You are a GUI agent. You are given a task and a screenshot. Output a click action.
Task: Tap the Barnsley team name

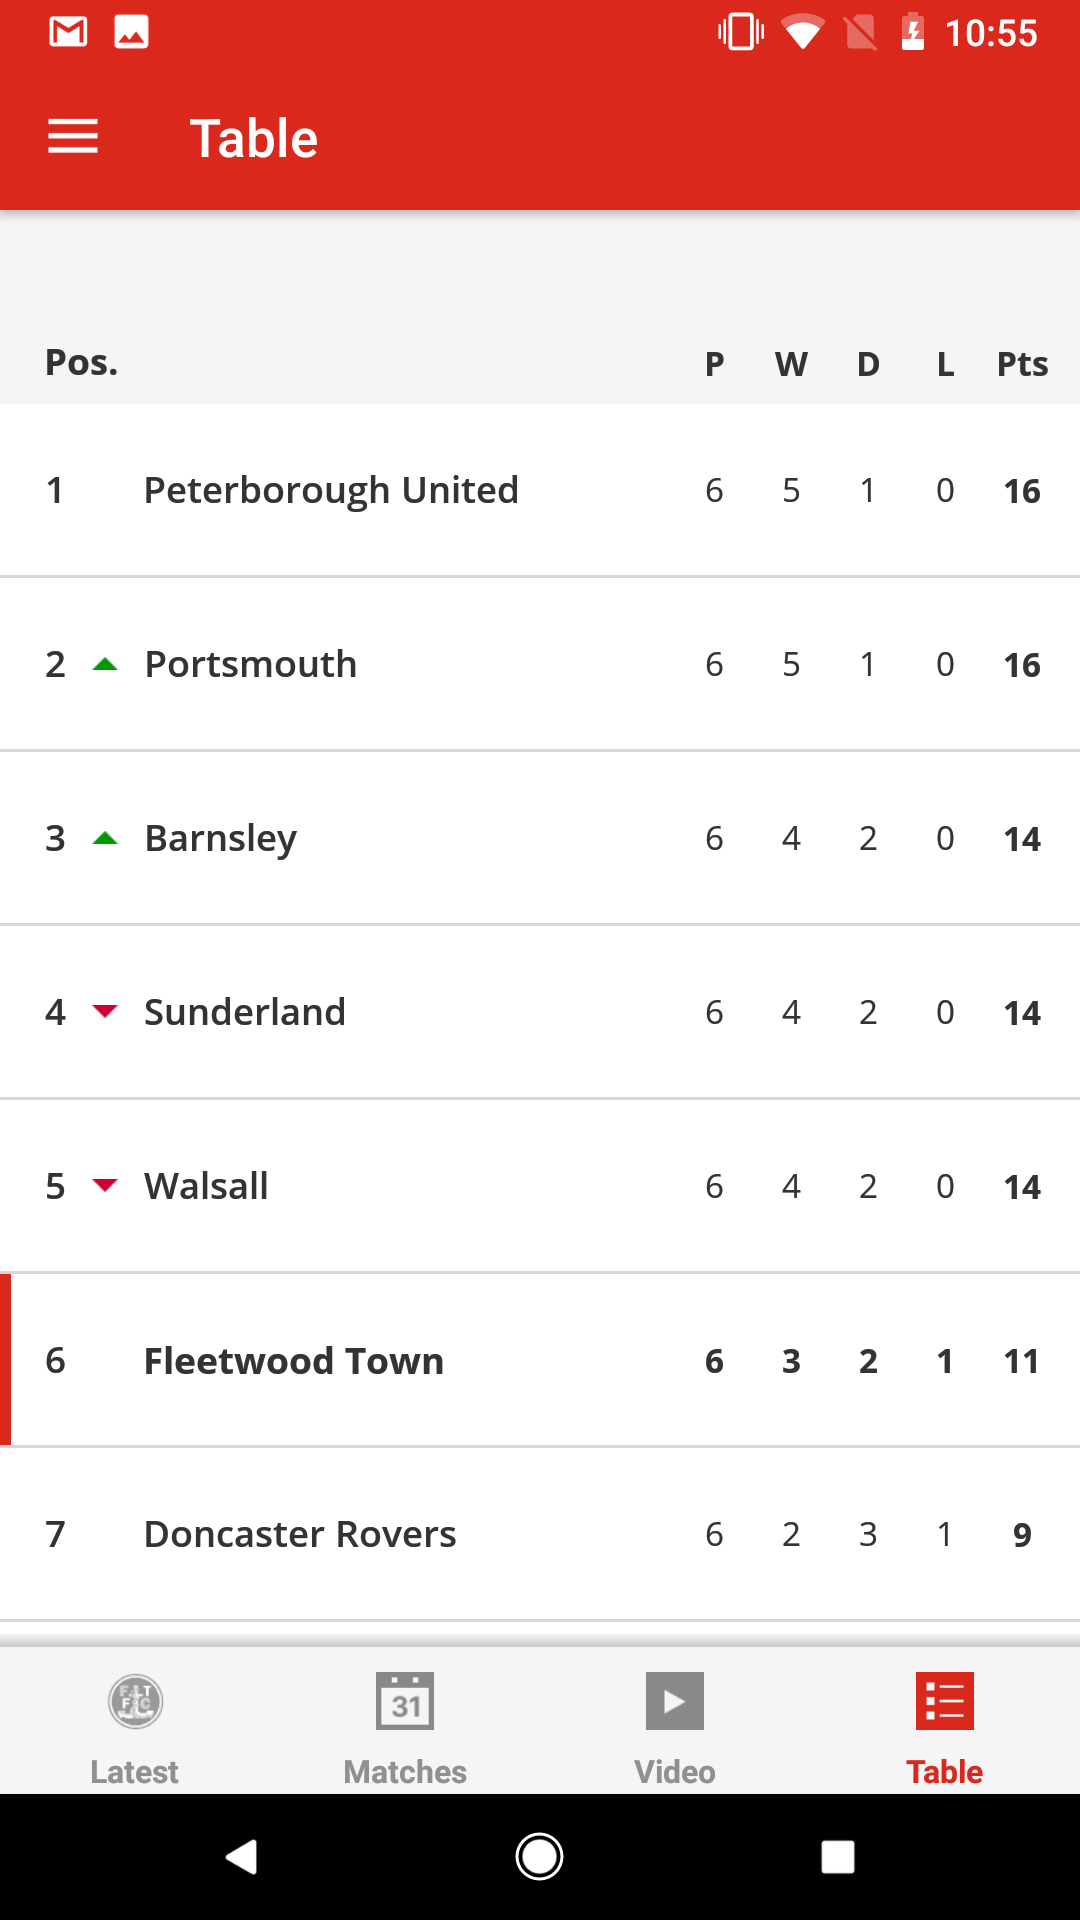coord(221,838)
